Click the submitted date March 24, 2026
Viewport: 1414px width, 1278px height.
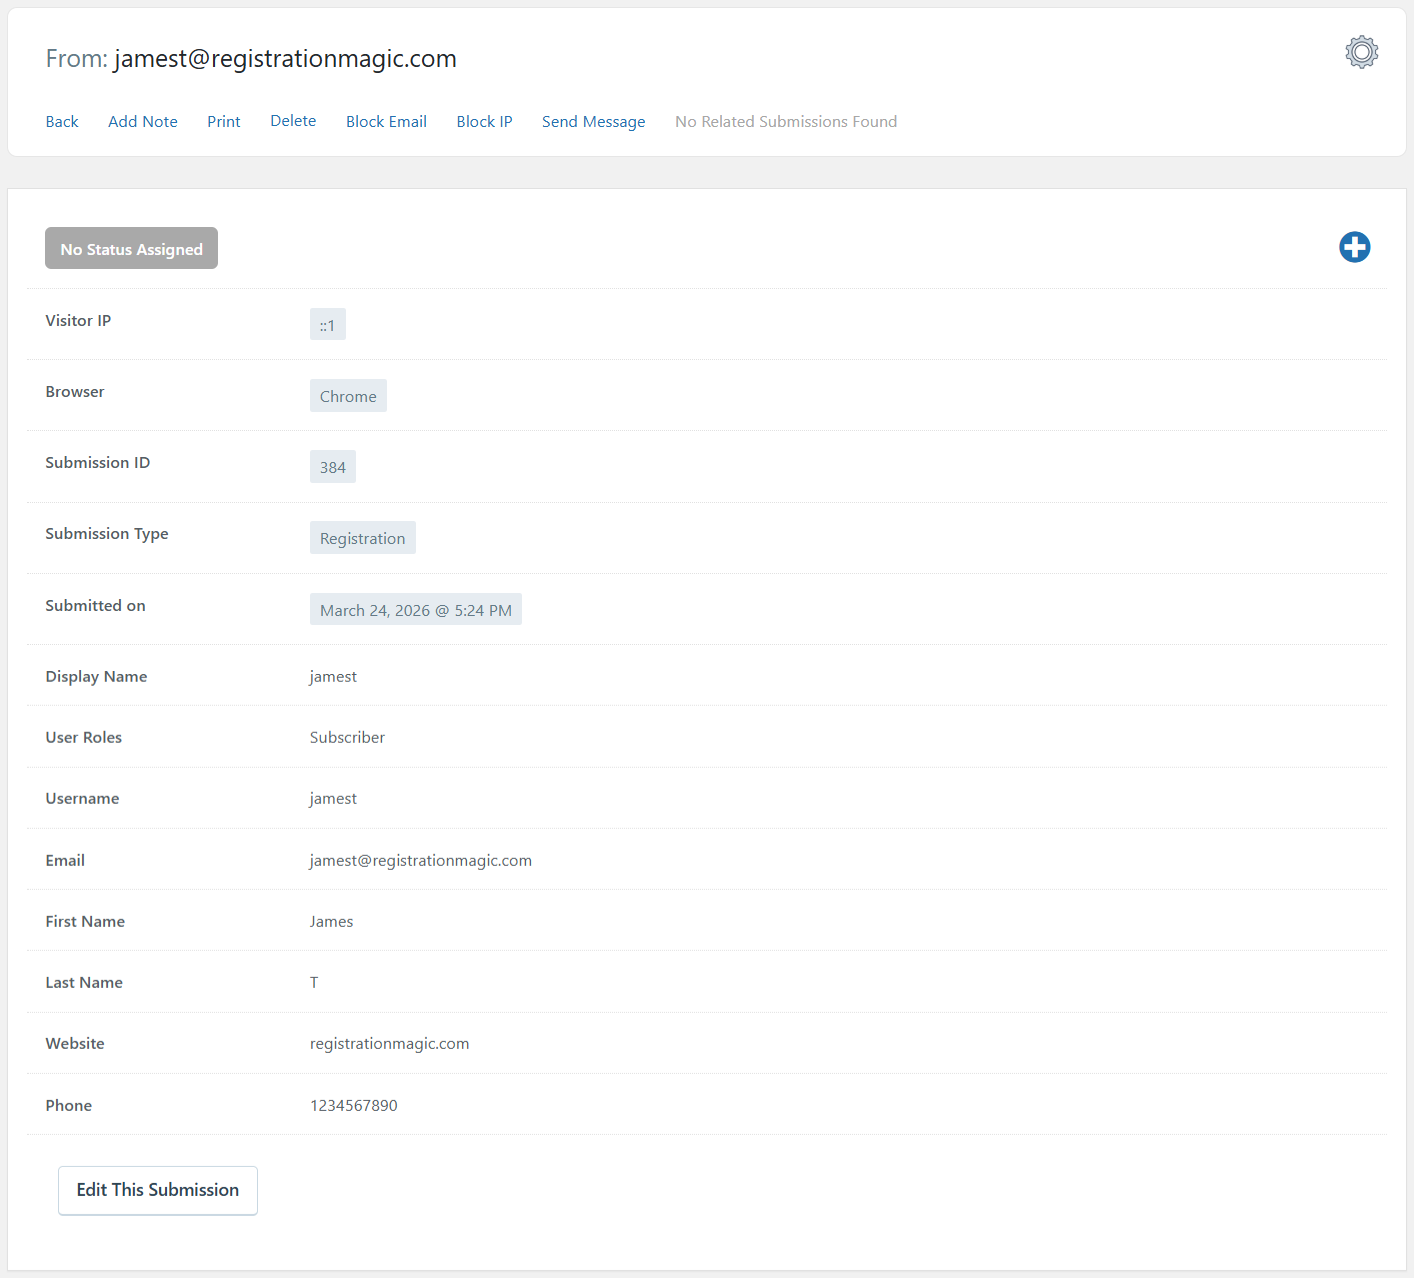click(415, 610)
